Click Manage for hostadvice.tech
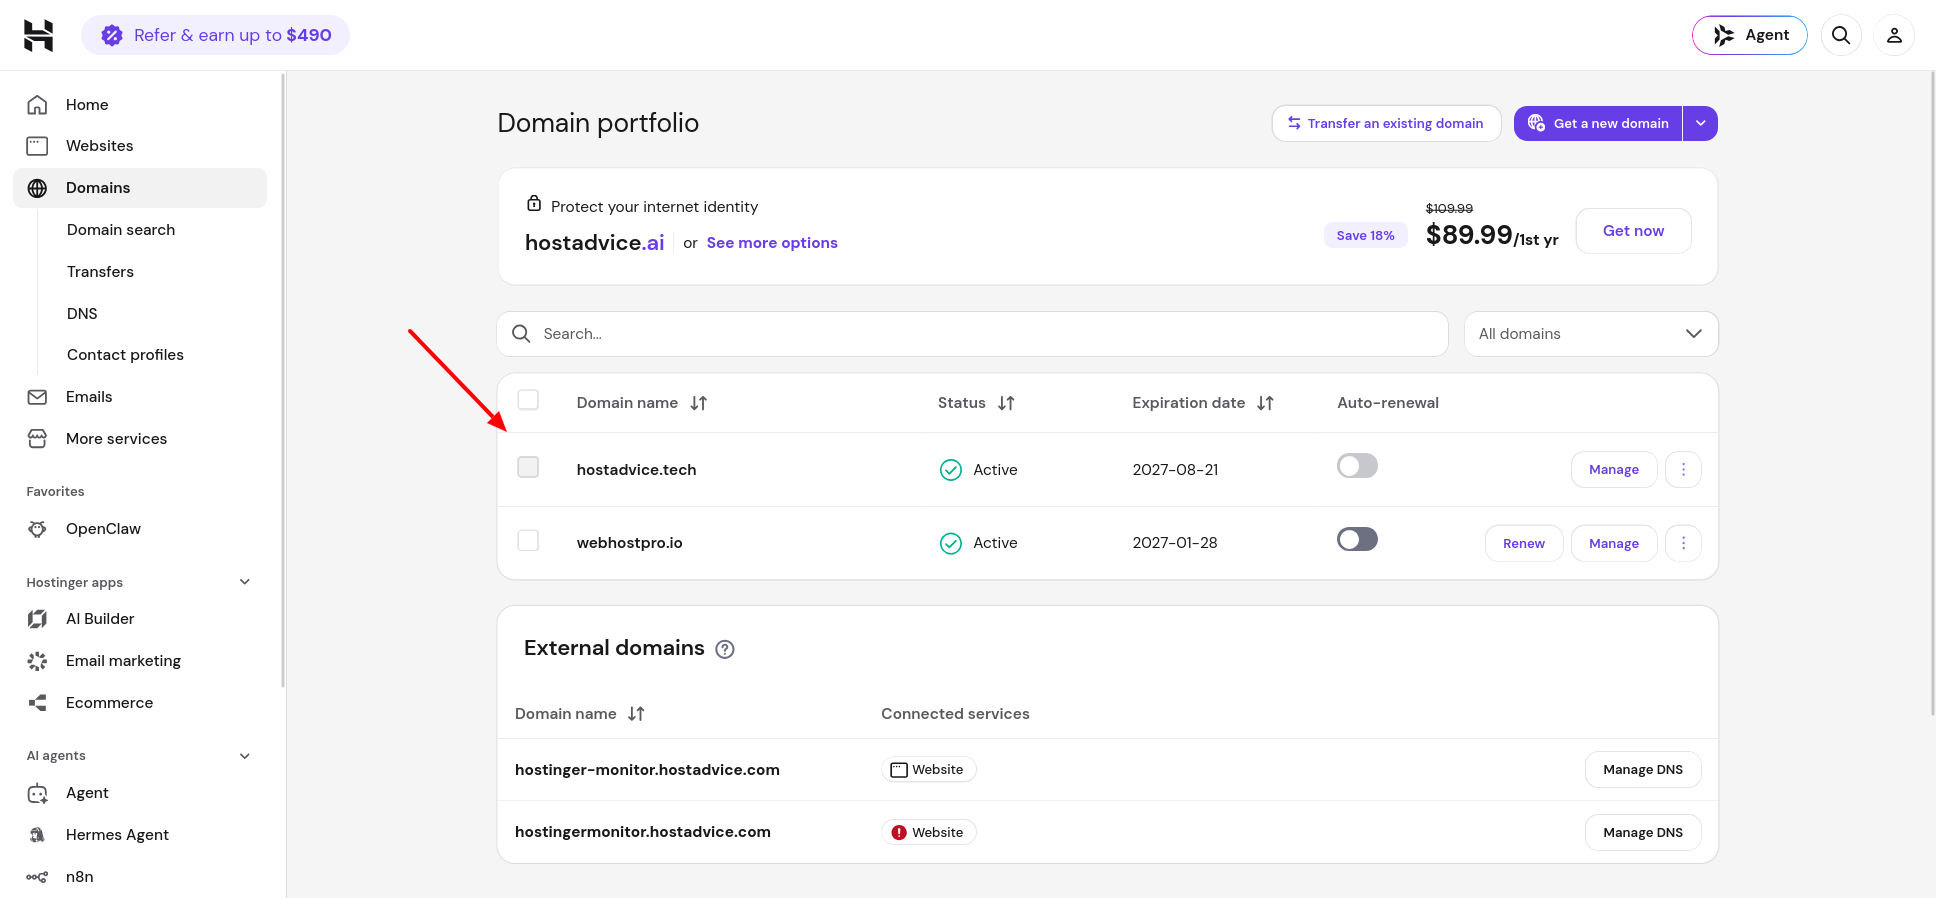 click(1613, 470)
